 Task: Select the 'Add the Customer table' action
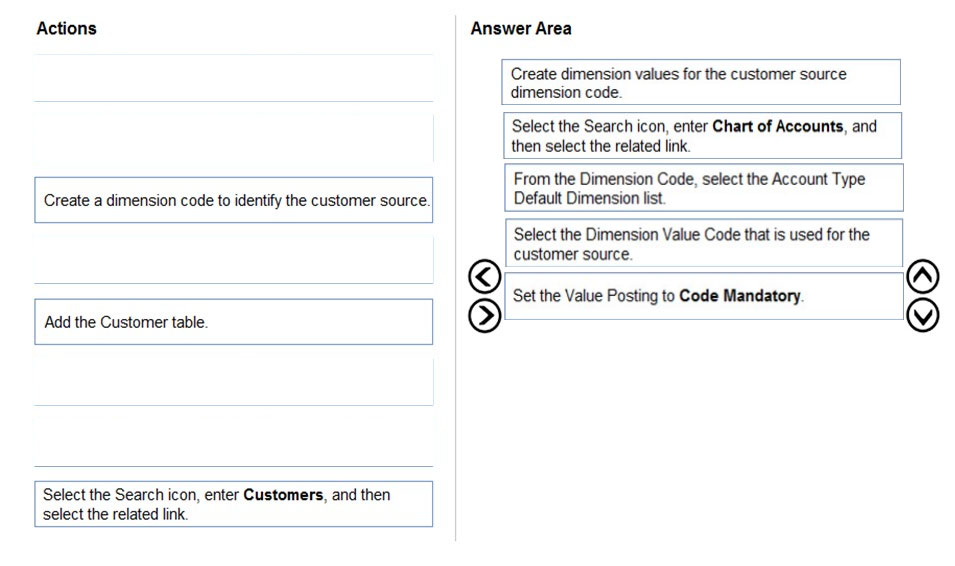(234, 322)
